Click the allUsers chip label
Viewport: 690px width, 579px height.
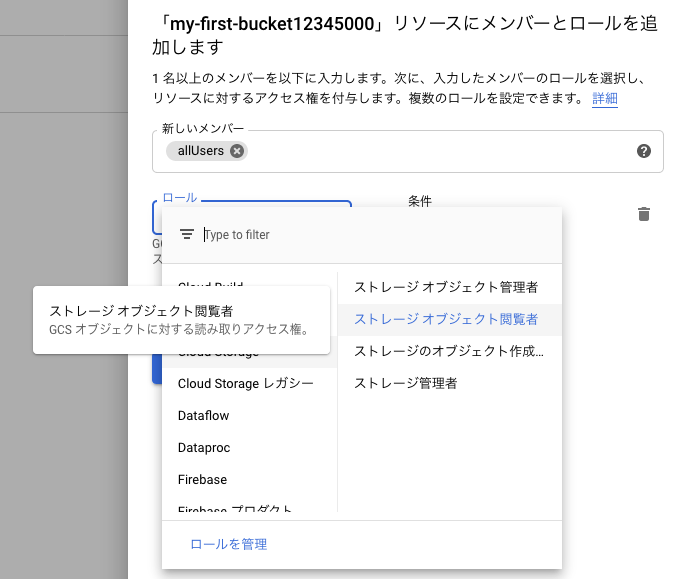click(201, 151)
